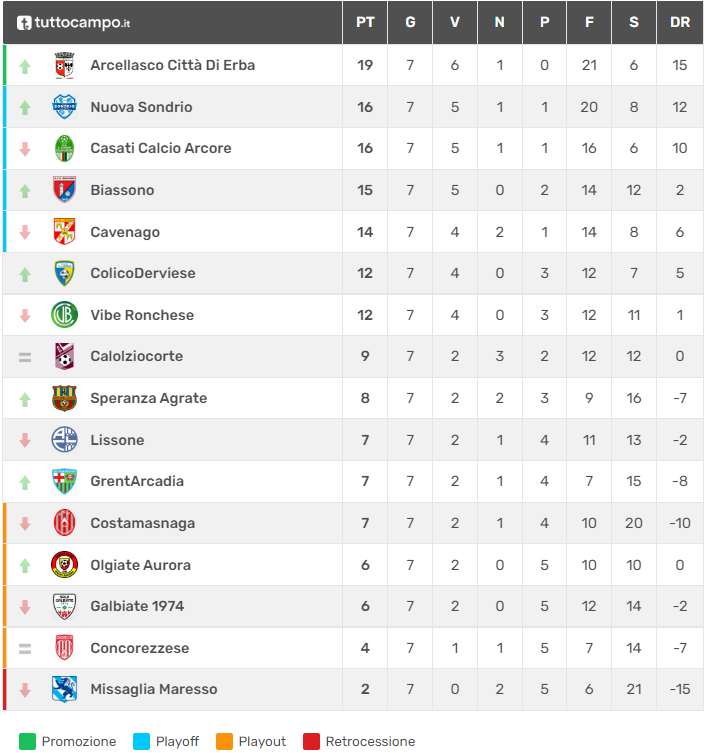Click the F goals-scored column header
707x753 pixels.
coord(589,22)
